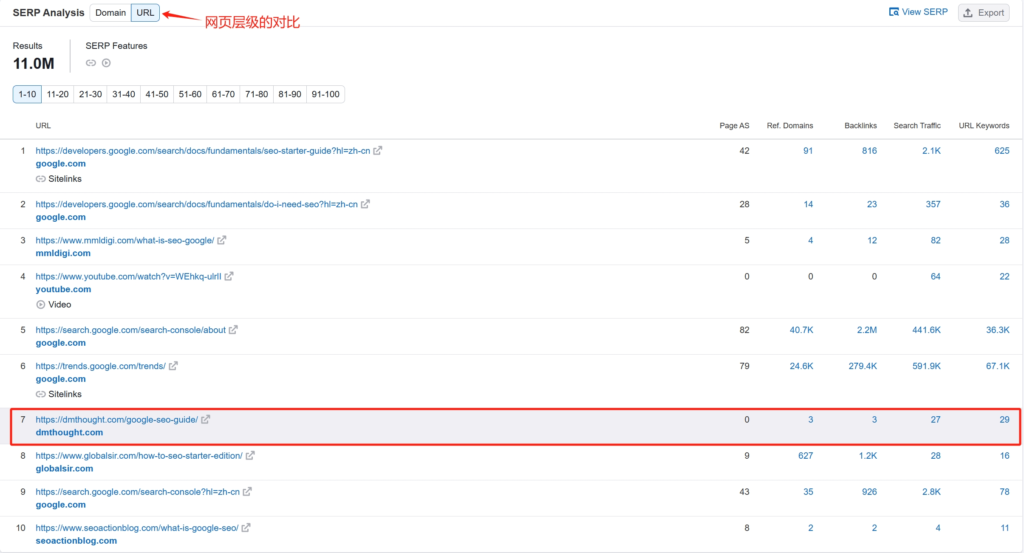
Task: Click the Backlinks column header
Action: 860,125
